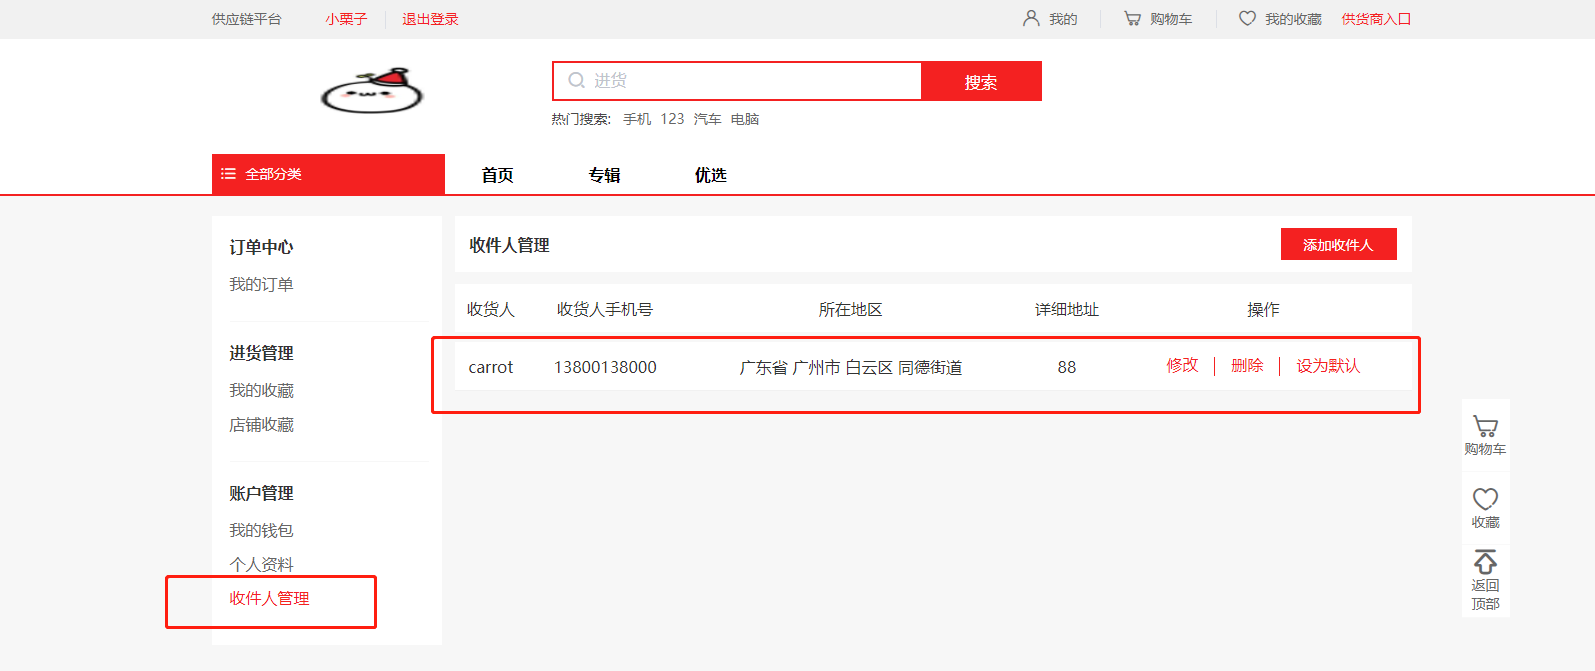
Task: Edit the carrot recipient via 修改
Action: [1182, 366]
